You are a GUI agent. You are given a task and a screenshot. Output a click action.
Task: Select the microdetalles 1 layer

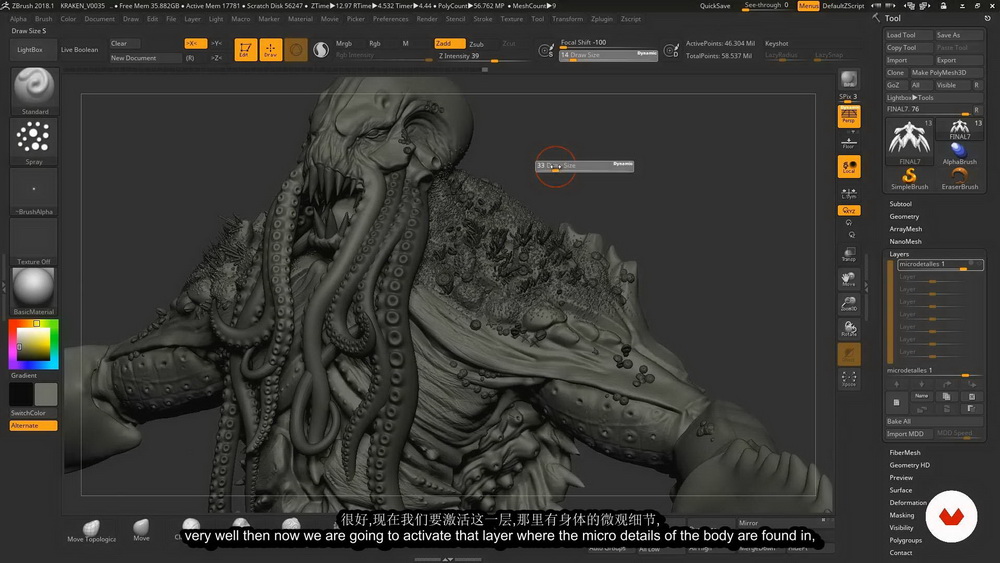pos(940,265)
